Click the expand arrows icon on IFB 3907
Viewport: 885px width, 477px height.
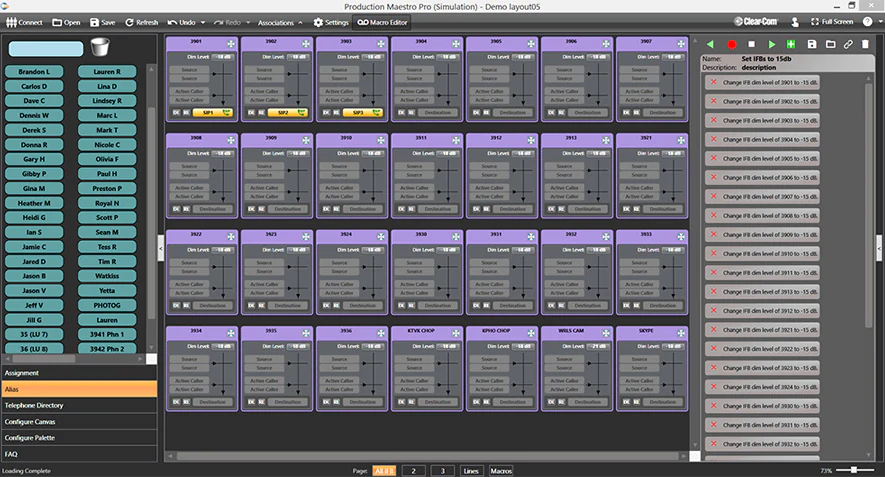pyautogui.click(x=681, y=43)
